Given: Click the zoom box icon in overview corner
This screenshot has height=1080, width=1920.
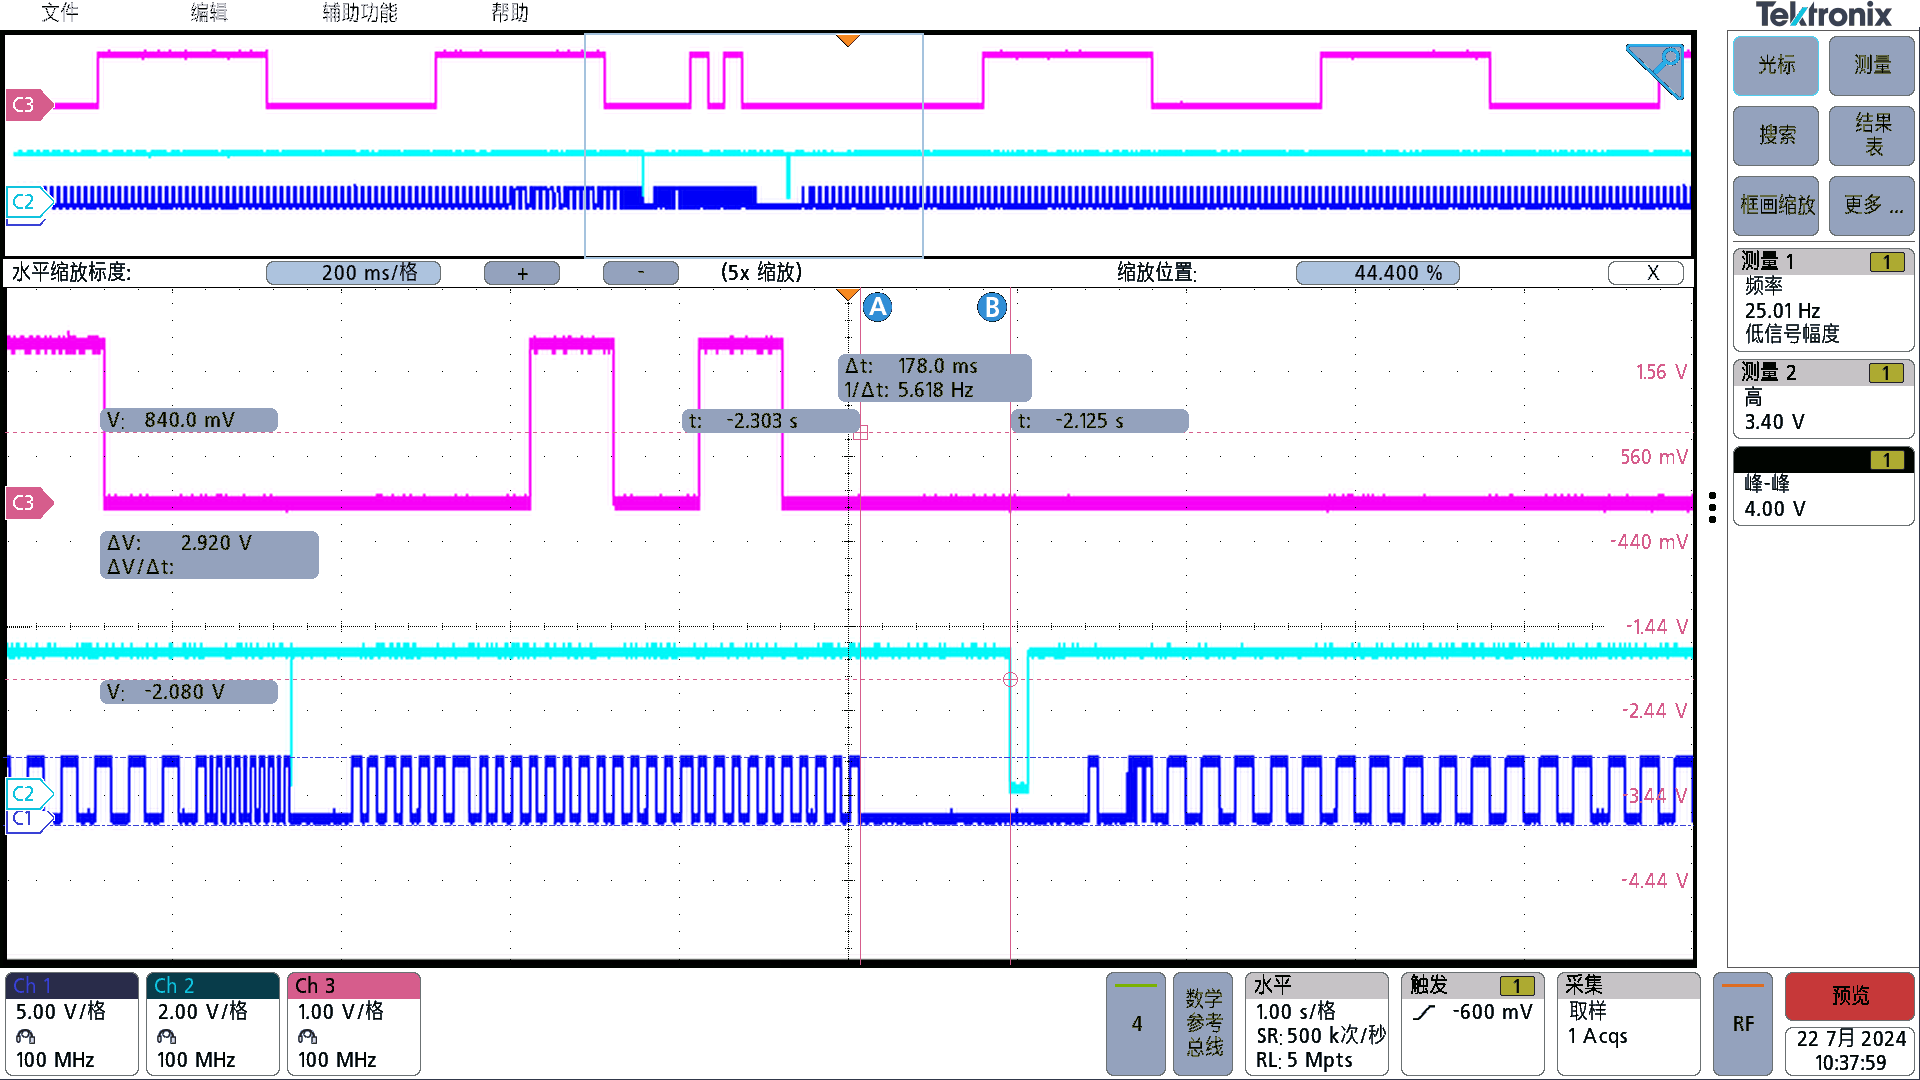Looking at the screenshot, I should point(1656,70).
